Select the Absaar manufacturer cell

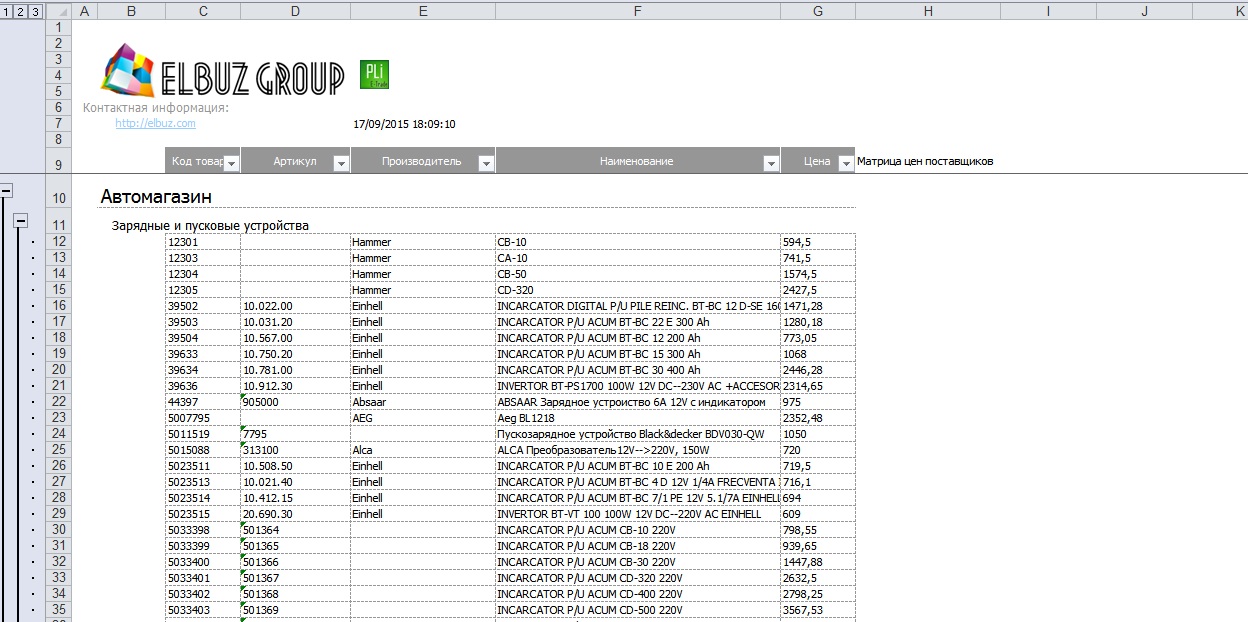pyautogui.click(x=423, y=402)
